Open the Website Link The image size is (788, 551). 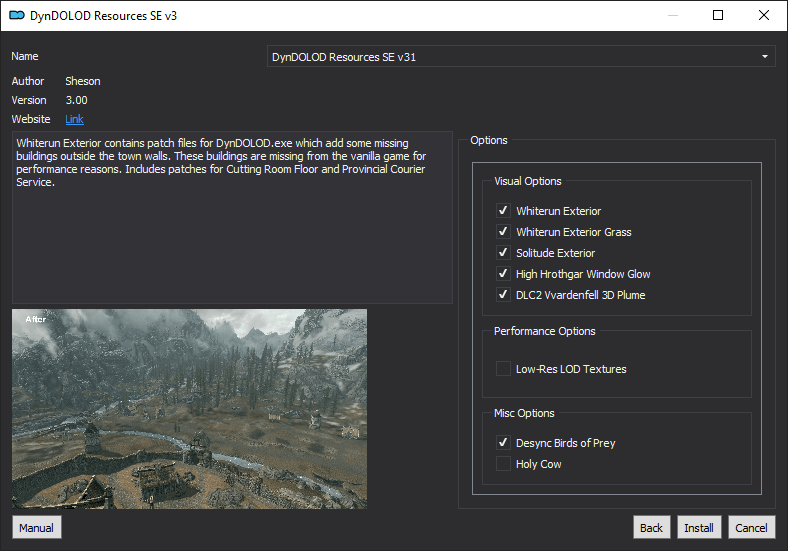[74, 119]
